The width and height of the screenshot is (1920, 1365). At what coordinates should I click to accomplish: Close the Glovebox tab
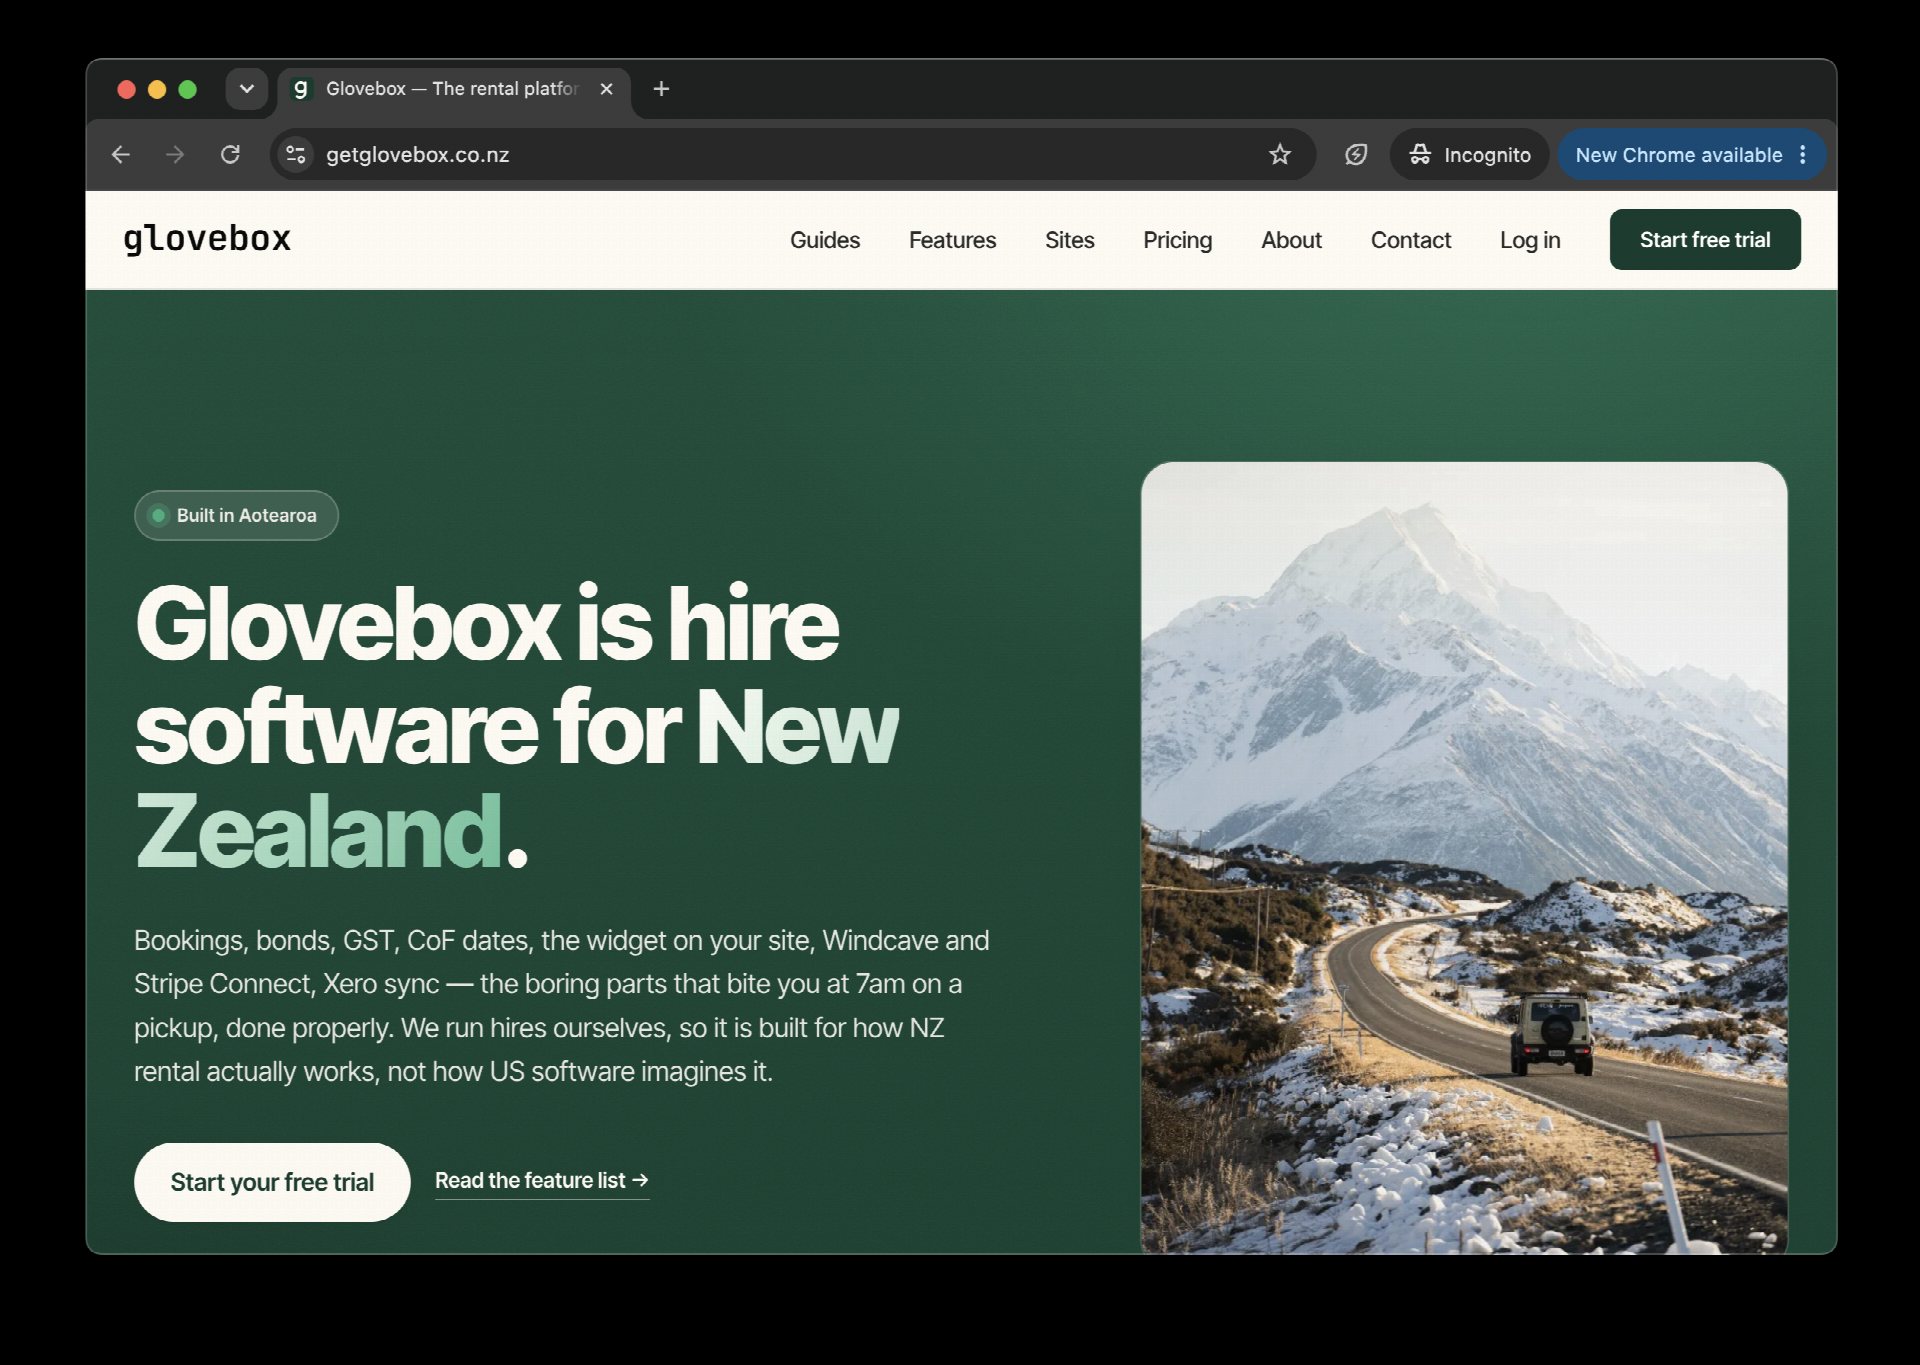click(606, 89)
